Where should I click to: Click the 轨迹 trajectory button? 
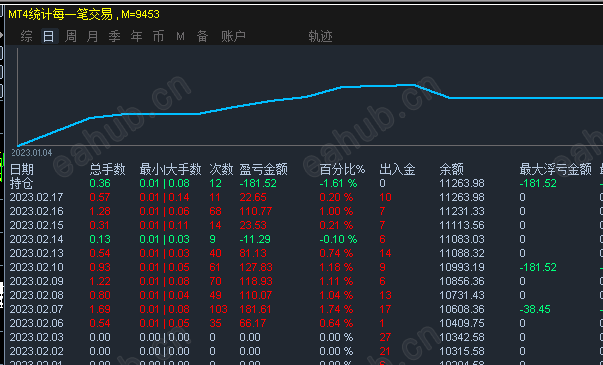click(x=320, y=37)
